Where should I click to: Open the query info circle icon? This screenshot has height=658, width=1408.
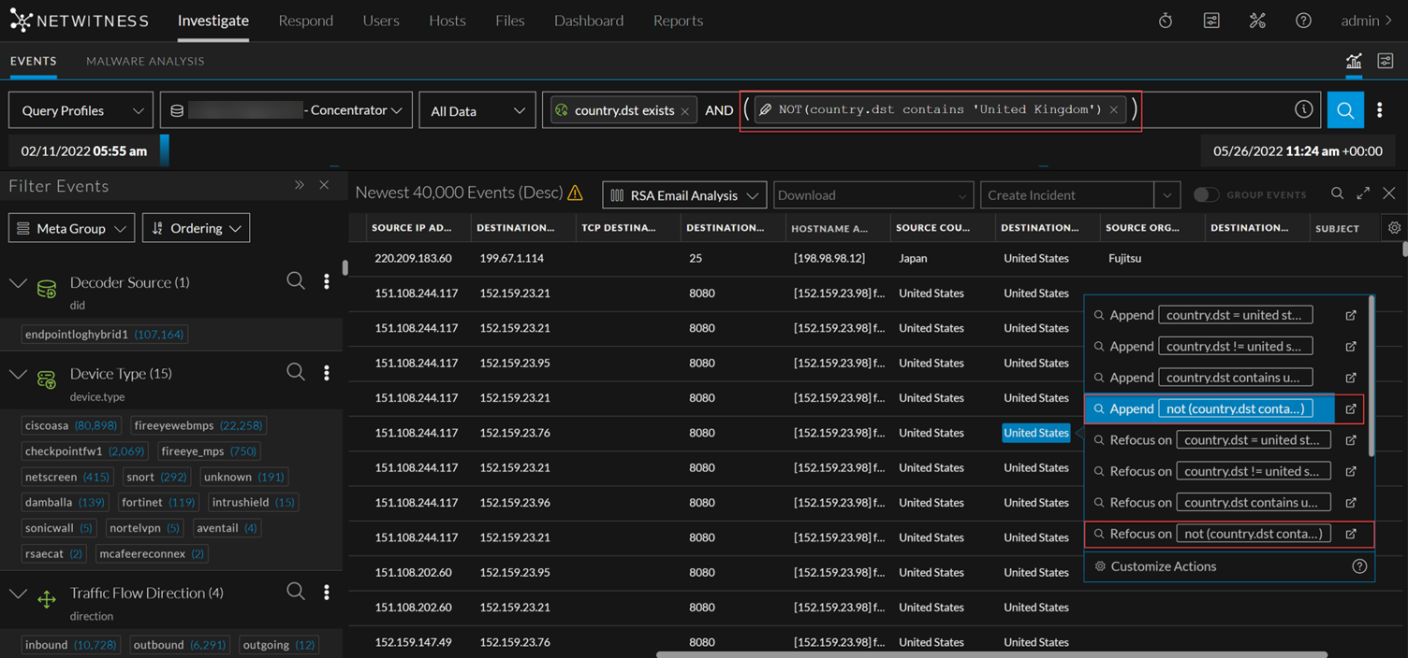[x=1303, y=110]
